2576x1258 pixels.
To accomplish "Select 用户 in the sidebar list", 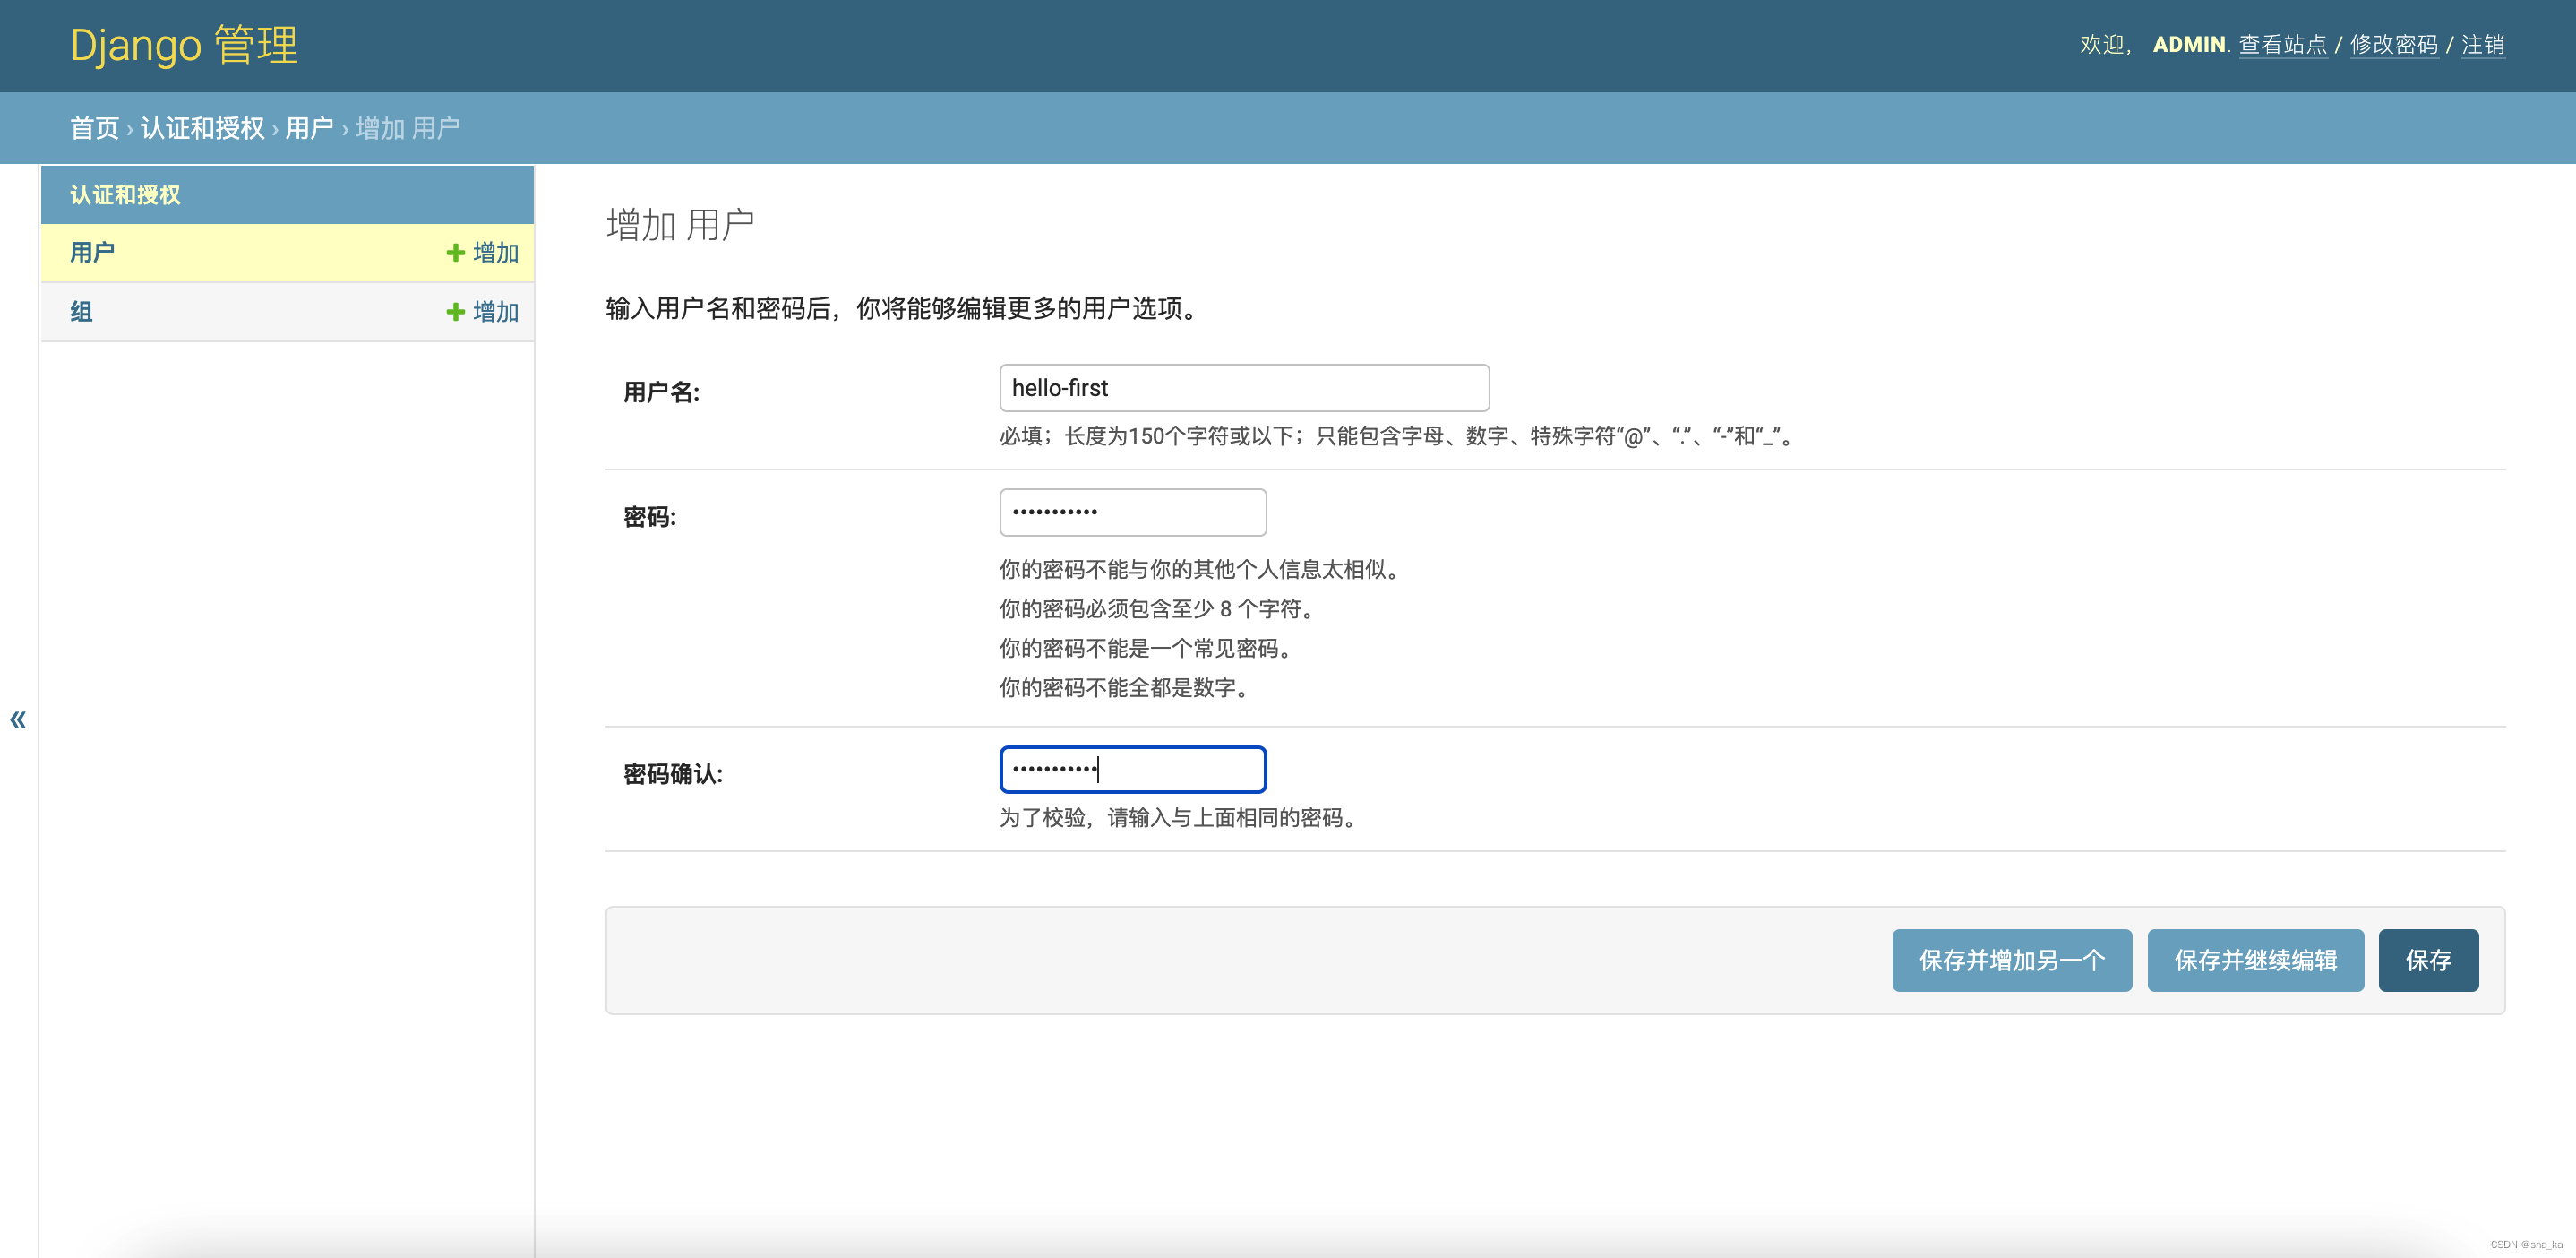I will coord(92,253).
